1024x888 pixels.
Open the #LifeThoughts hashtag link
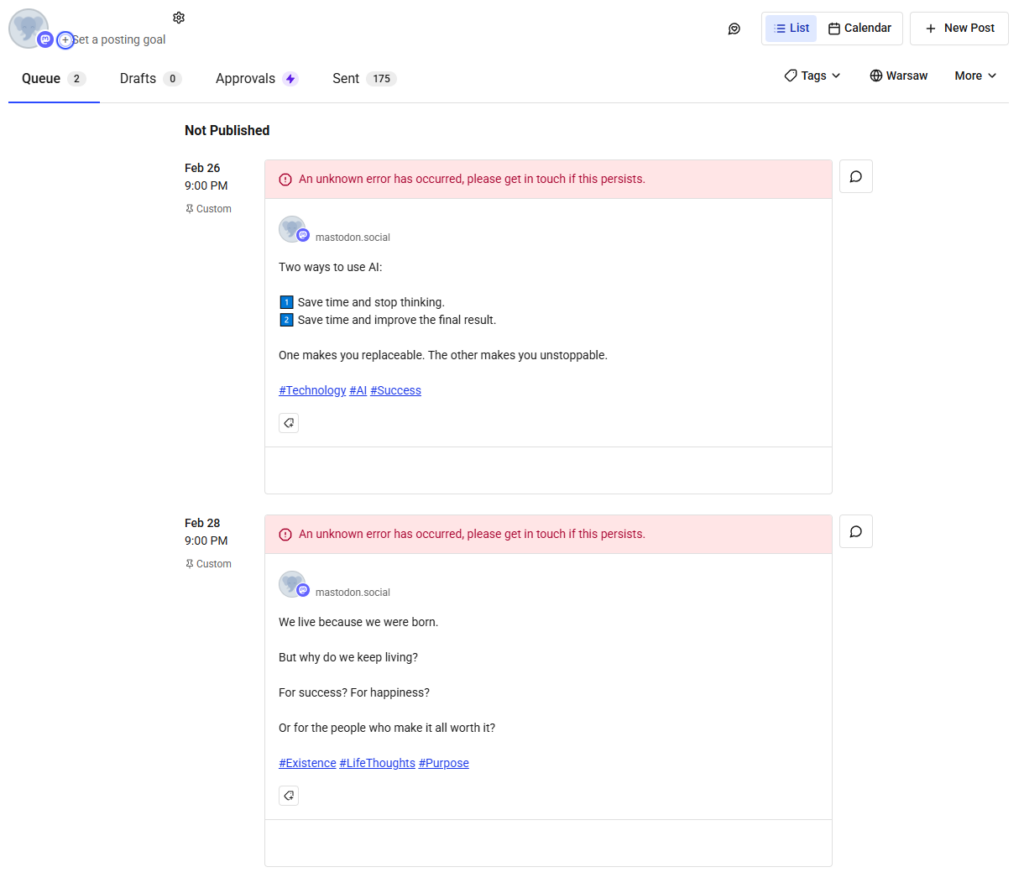[377, 764]
